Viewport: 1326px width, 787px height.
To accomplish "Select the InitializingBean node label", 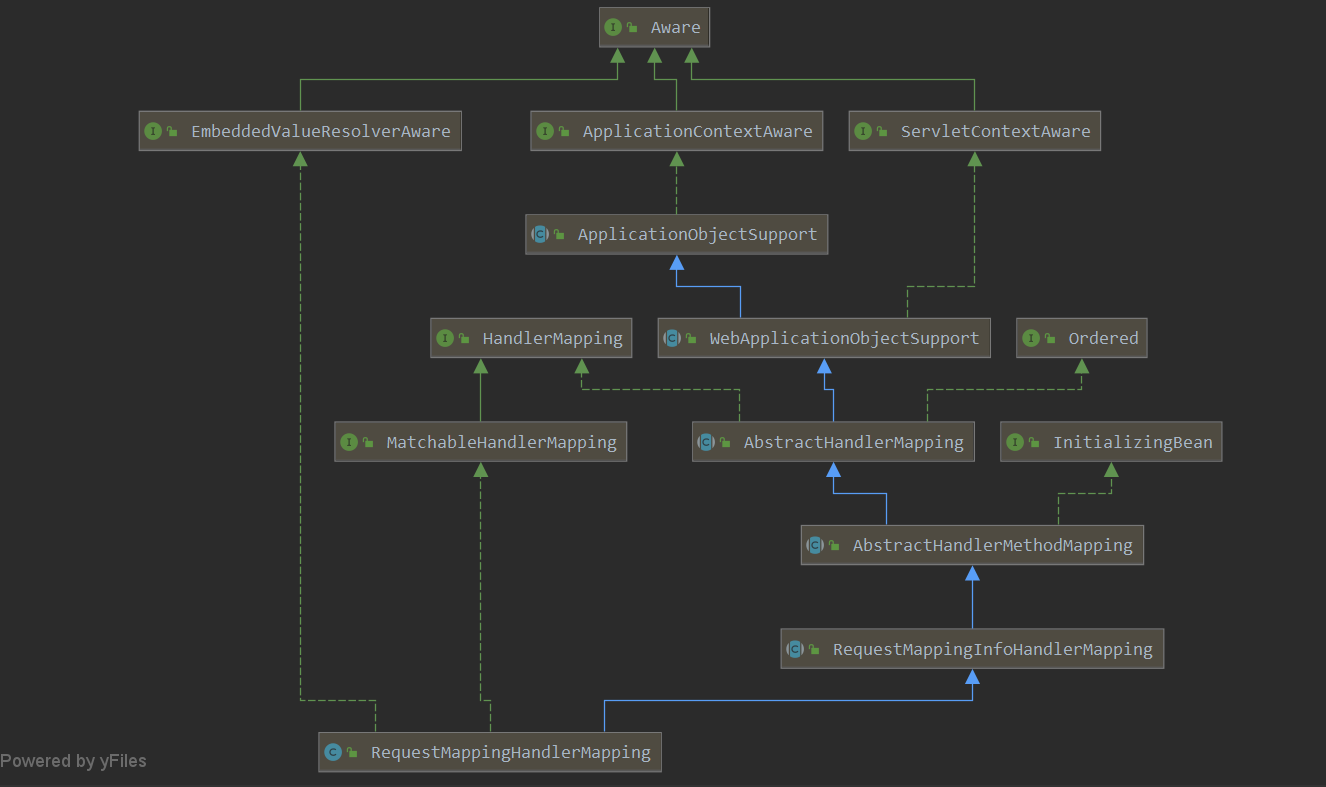I will coord(1132,442).
